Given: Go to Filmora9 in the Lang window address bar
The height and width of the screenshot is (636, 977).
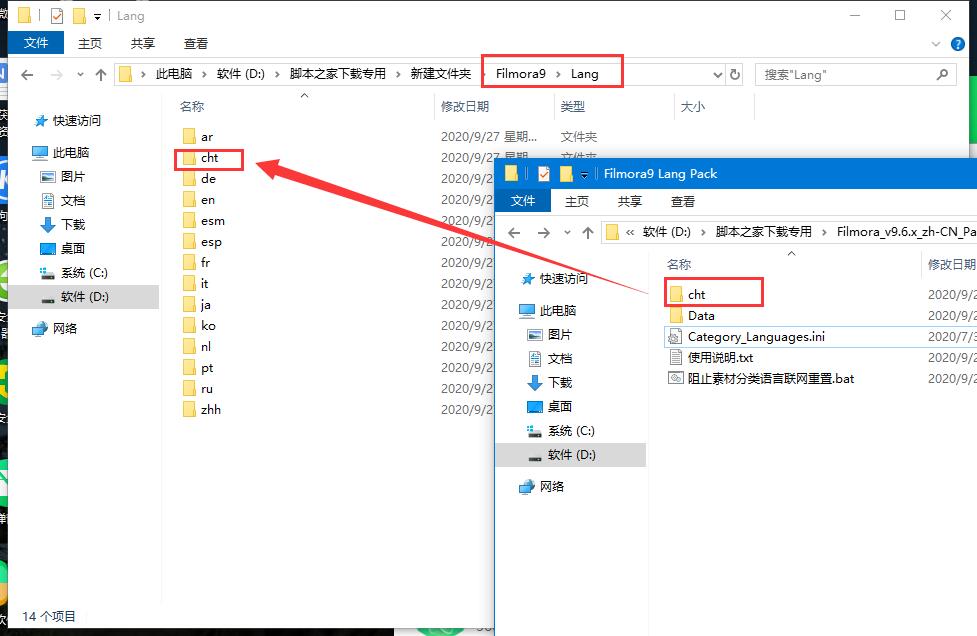Looking at the screenshot, I should coord(520,74).
